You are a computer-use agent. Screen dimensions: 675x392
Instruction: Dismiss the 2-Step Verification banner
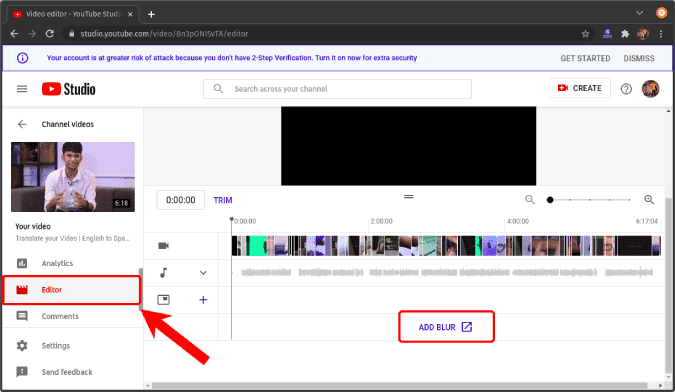tap(639, 58)
